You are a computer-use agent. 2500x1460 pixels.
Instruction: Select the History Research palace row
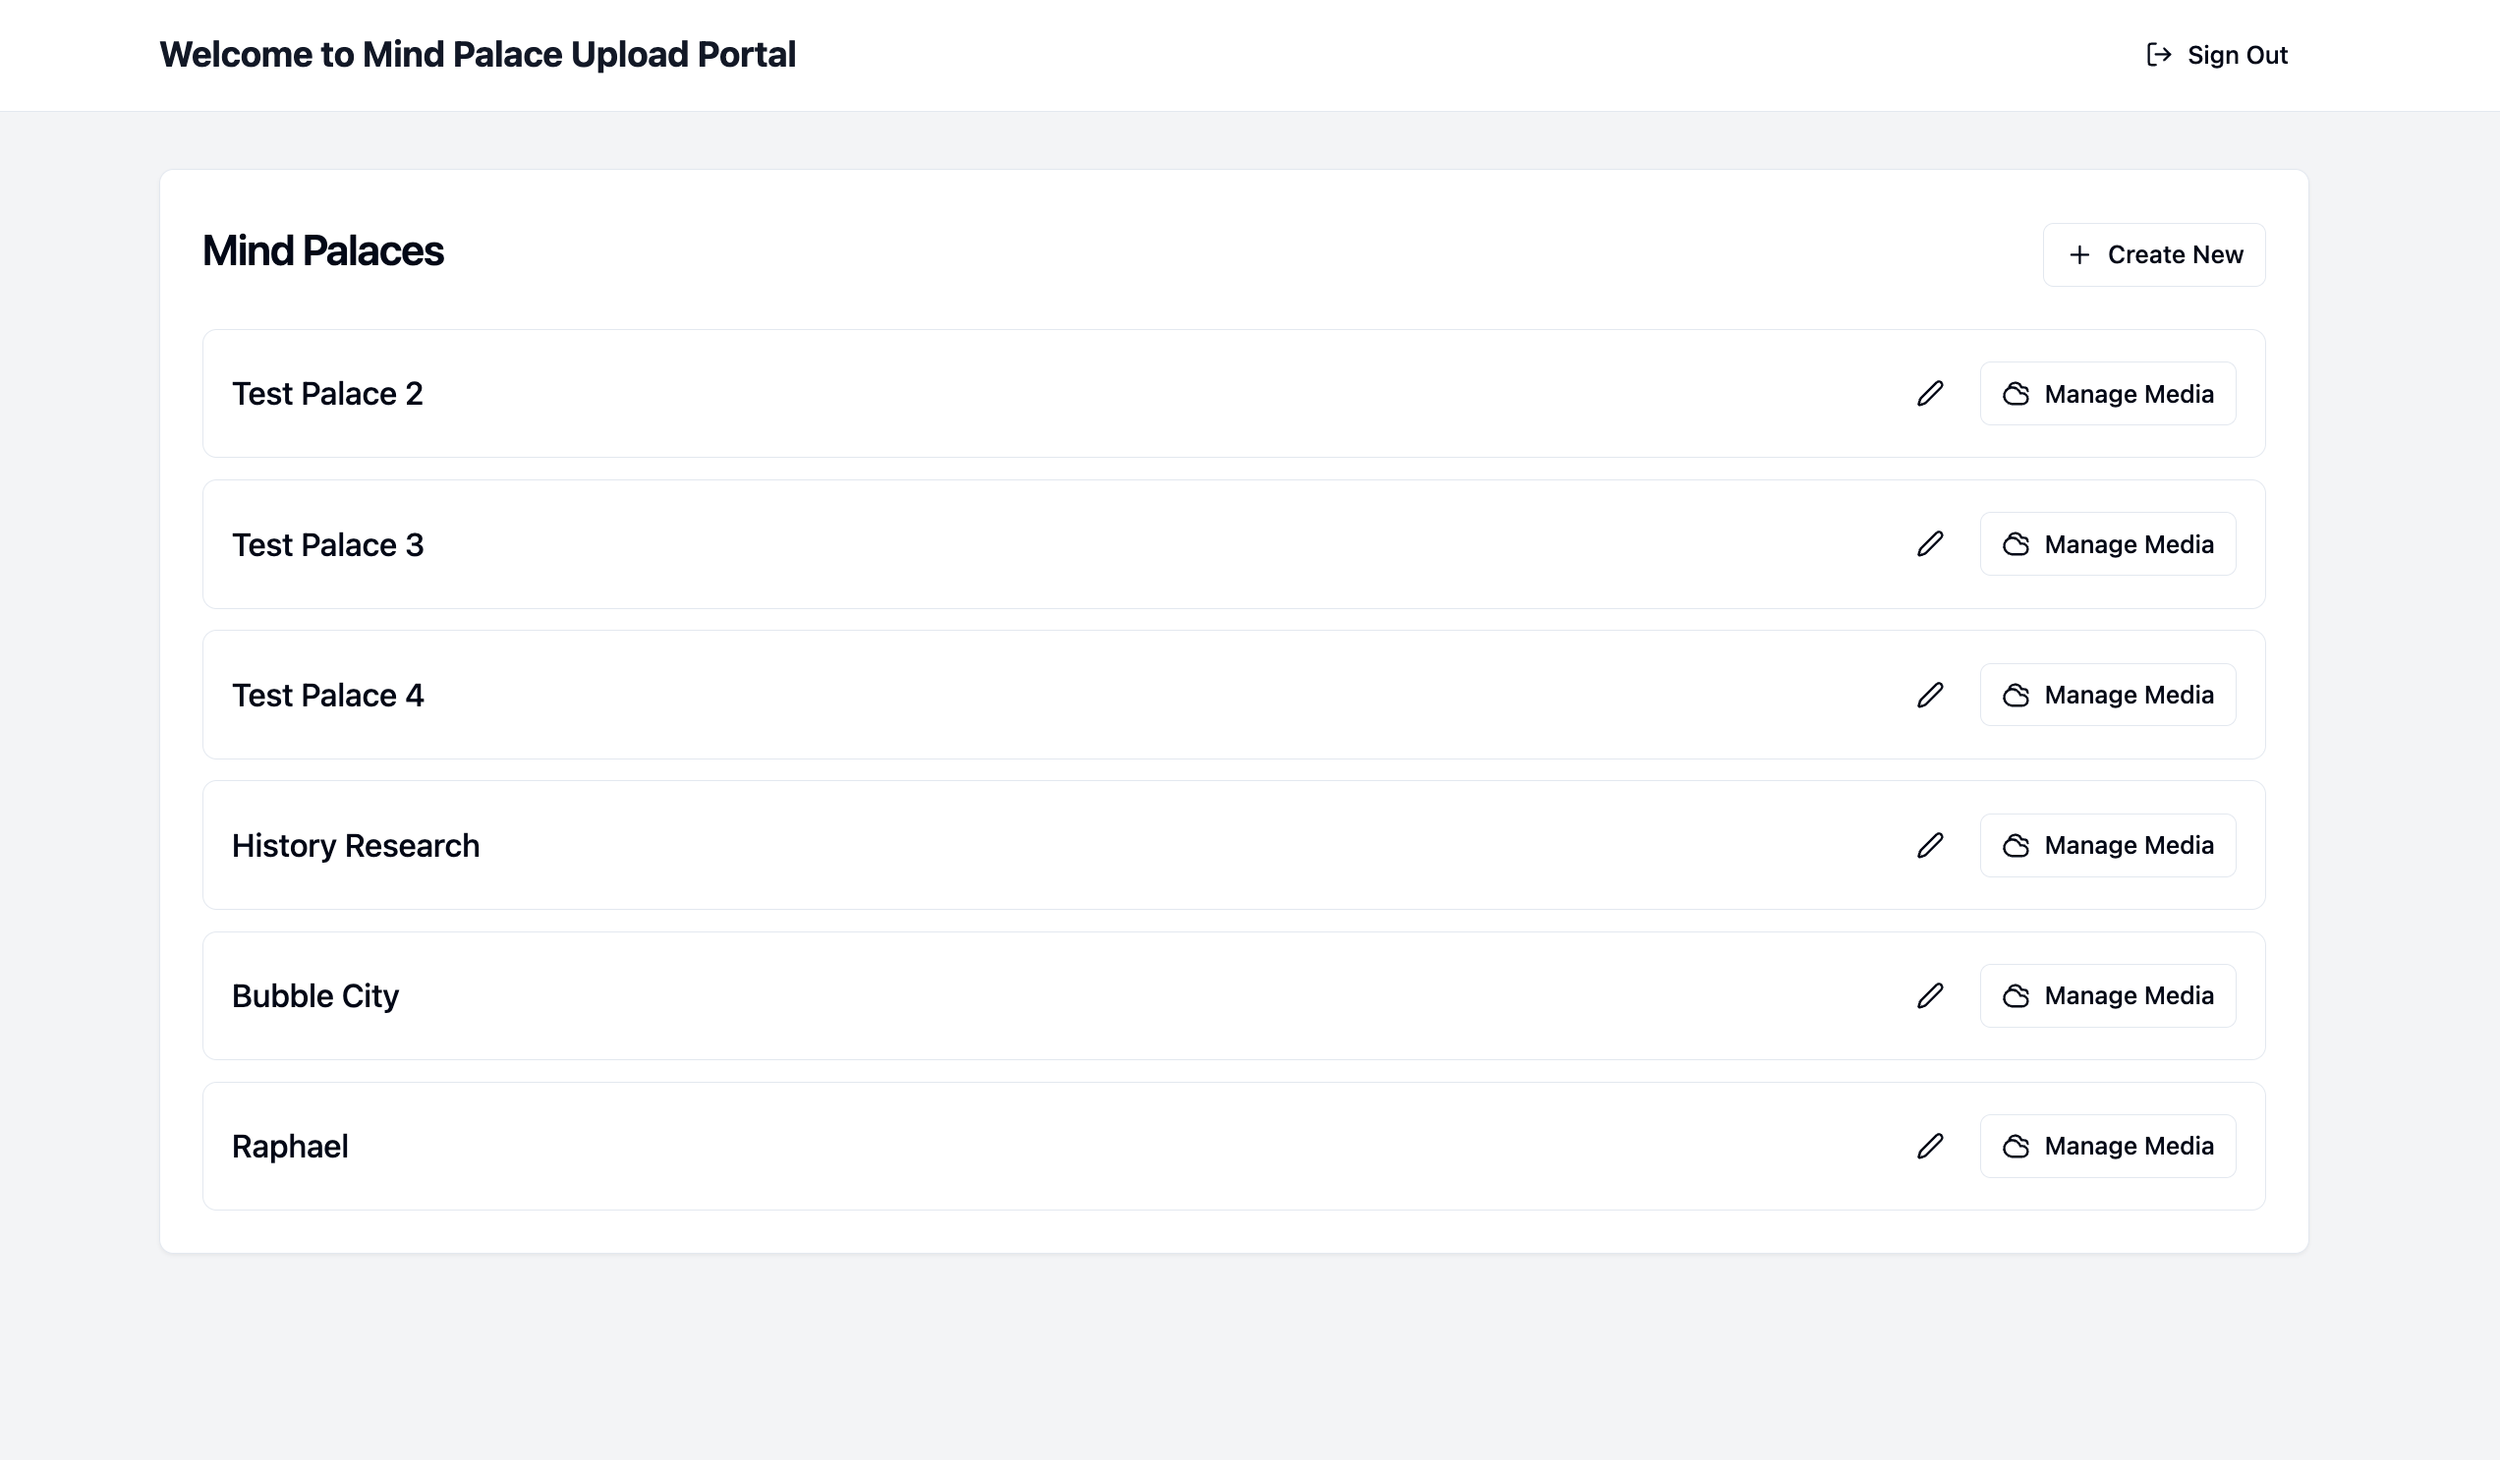(356, 846)
